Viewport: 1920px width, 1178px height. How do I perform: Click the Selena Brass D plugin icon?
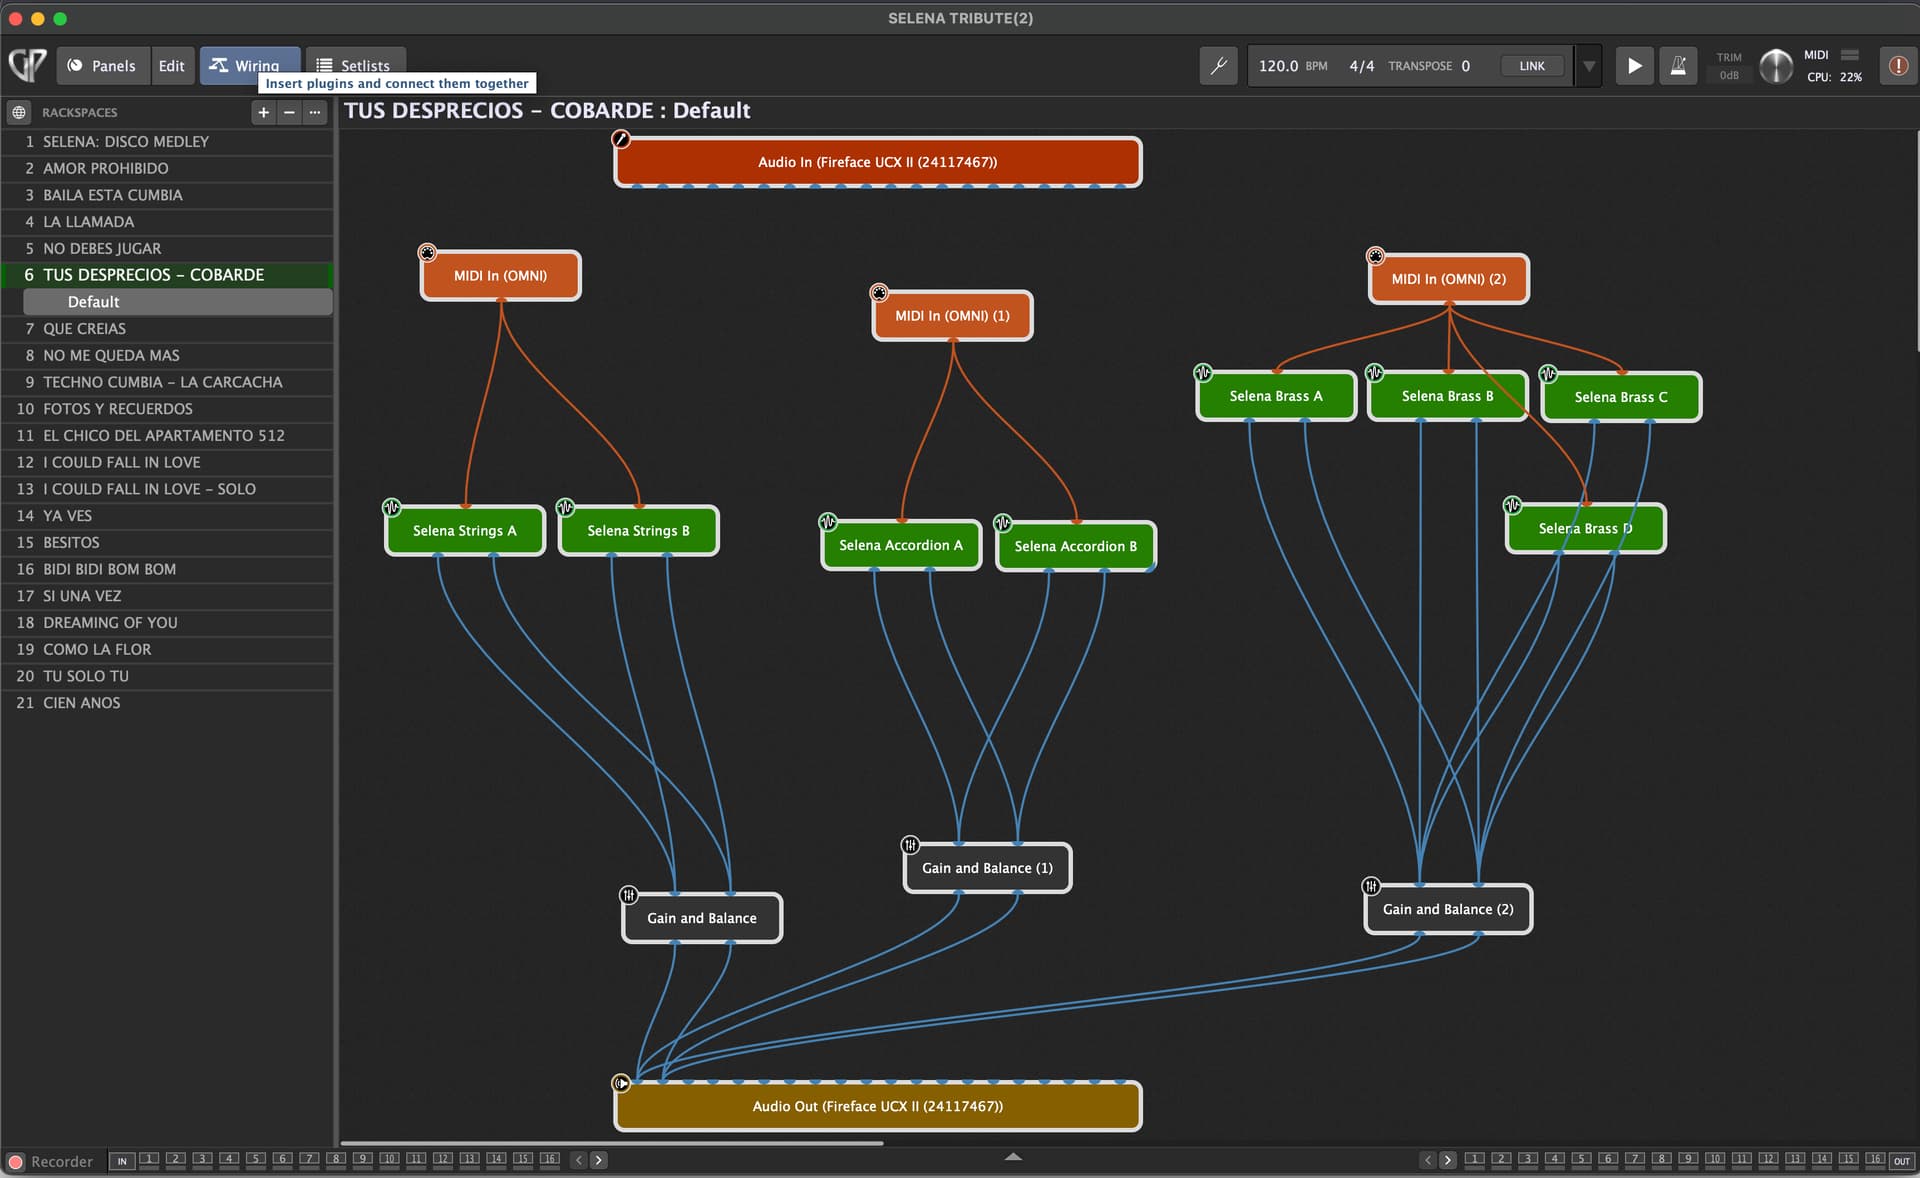click(x=1513, y=505)
